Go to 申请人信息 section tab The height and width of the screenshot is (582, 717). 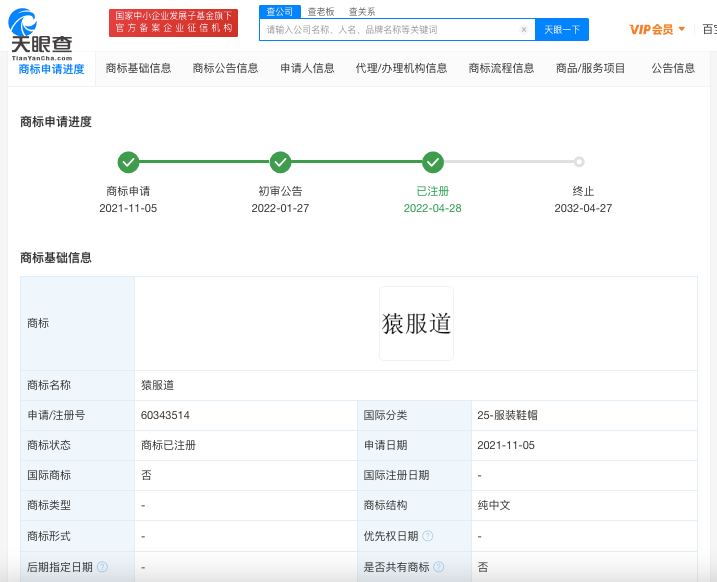(307, 68)
